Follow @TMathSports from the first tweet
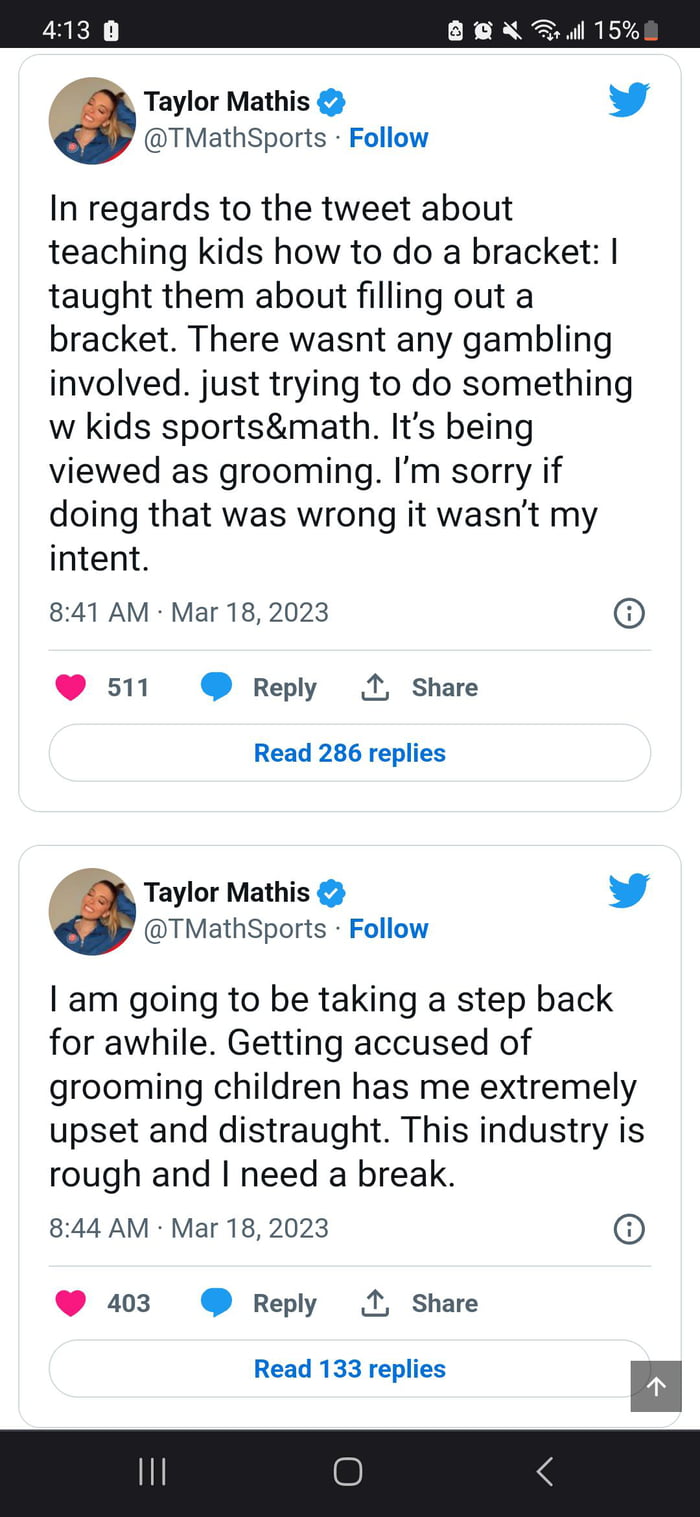The width and height of the screenshot is (700, 1517). tap(389, 138)
